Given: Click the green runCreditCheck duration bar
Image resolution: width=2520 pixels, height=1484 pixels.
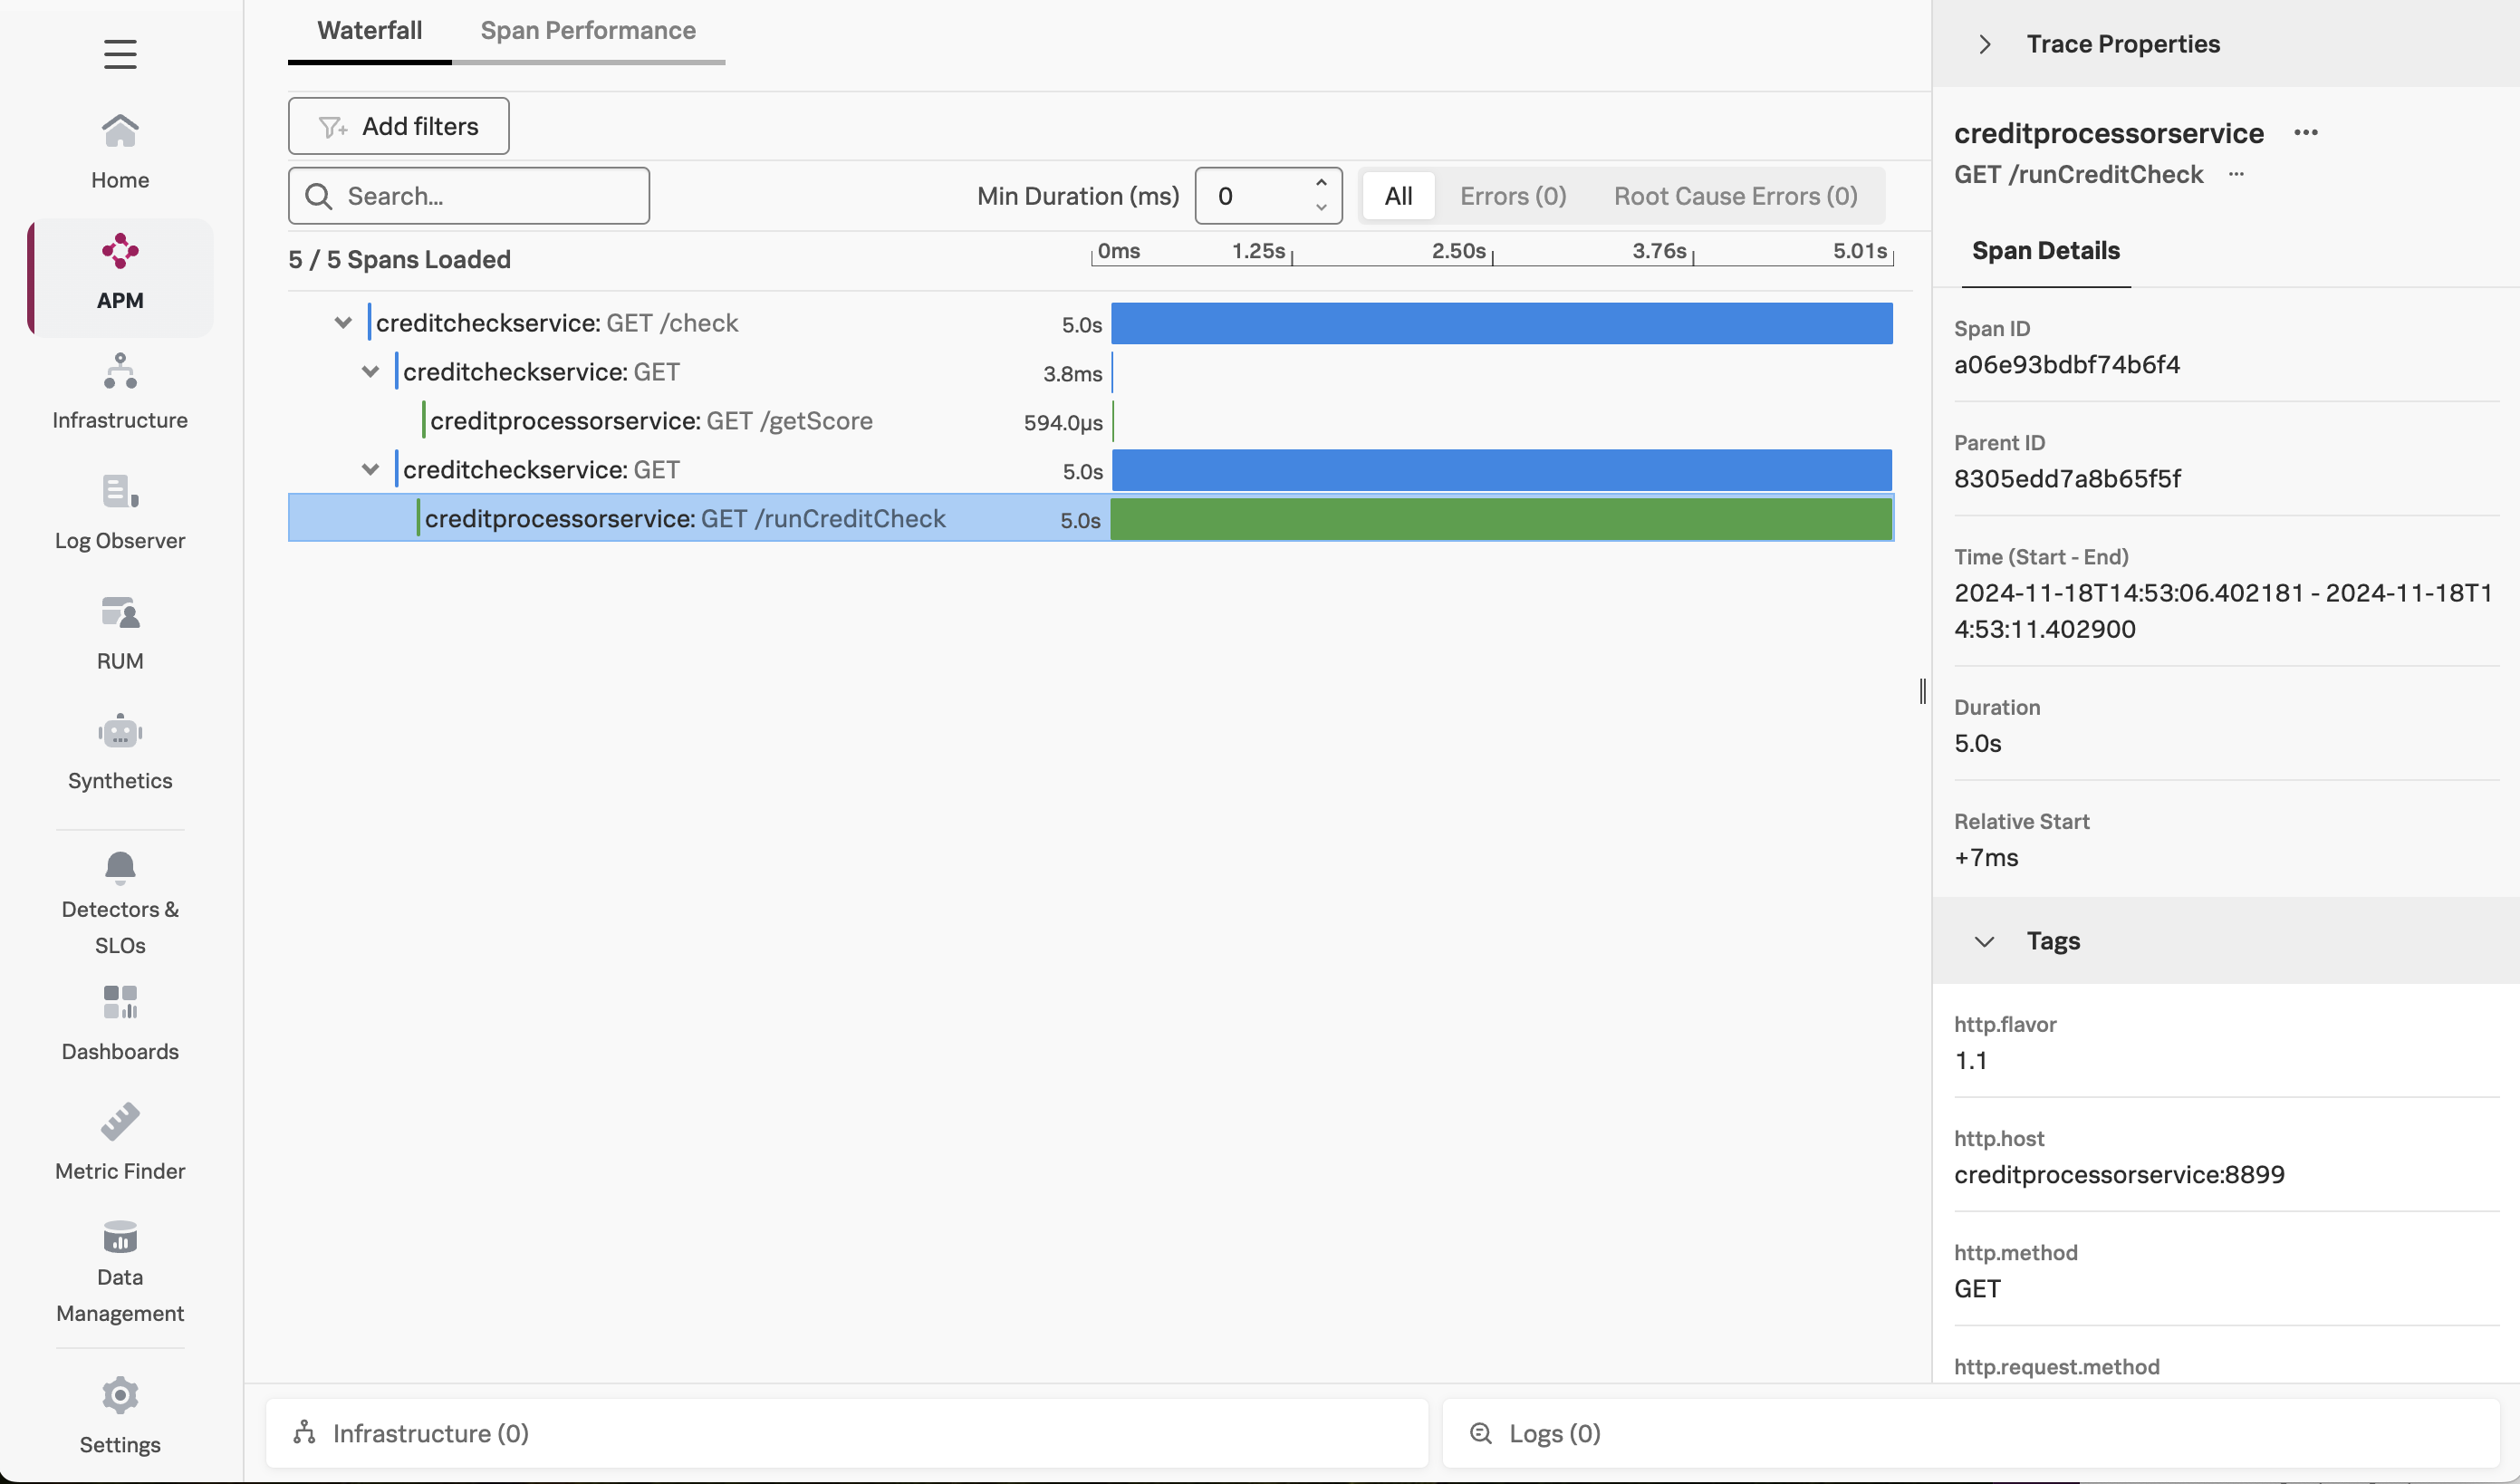Looking at the screenshot, I should [1500, 519].
